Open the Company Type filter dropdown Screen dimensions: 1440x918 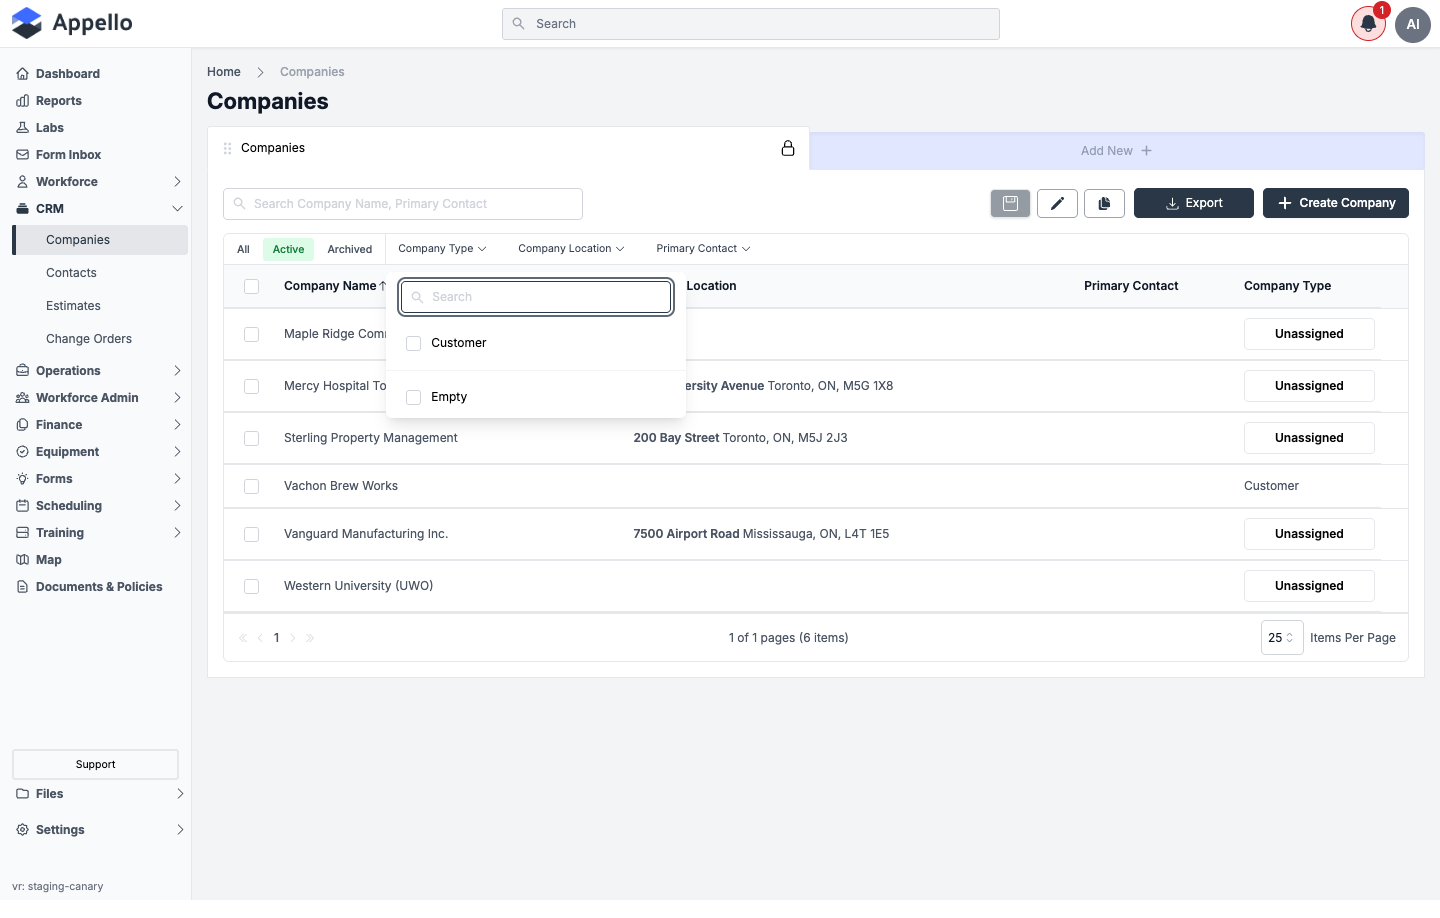tap(442, 249)
